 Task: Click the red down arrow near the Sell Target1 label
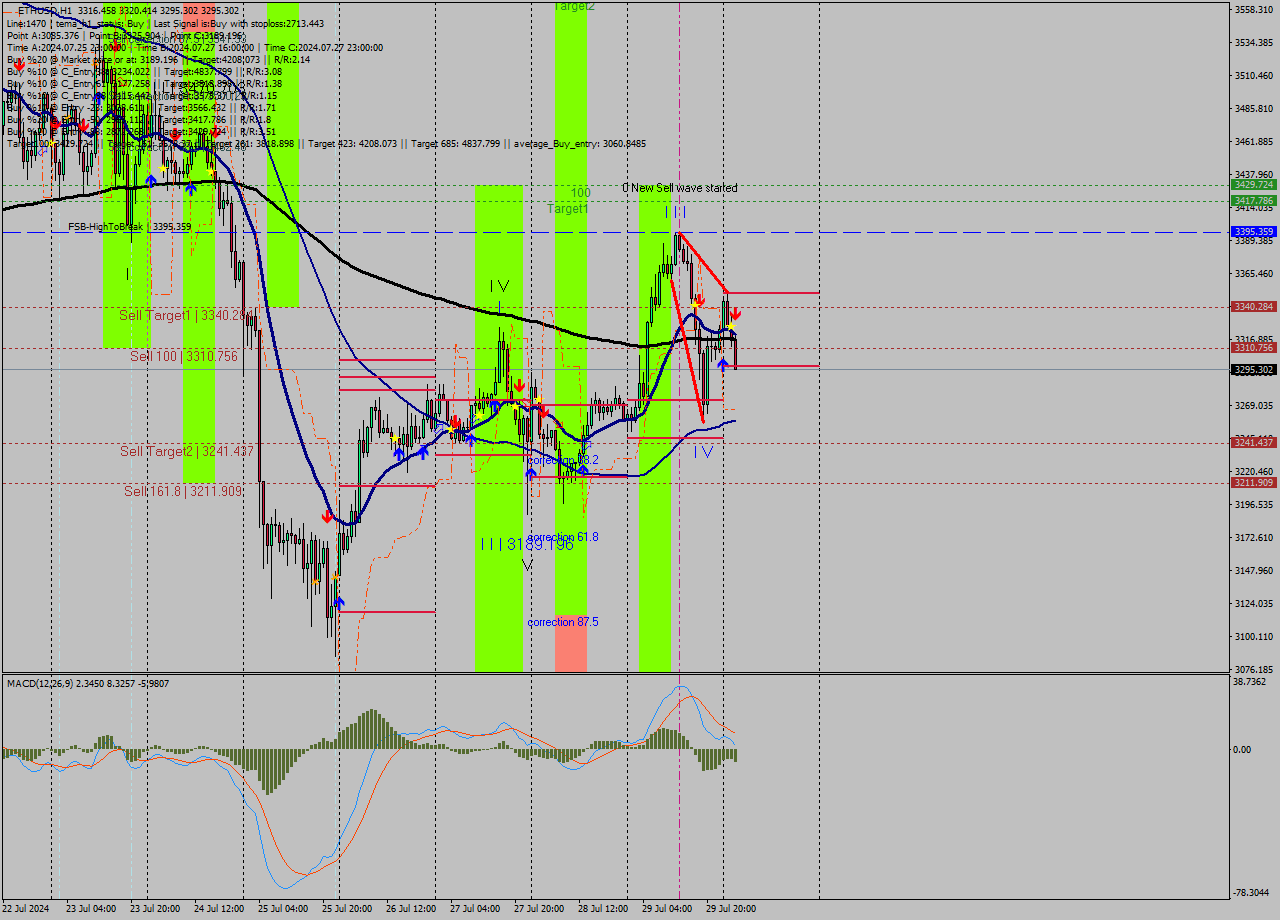click(215, 131)
